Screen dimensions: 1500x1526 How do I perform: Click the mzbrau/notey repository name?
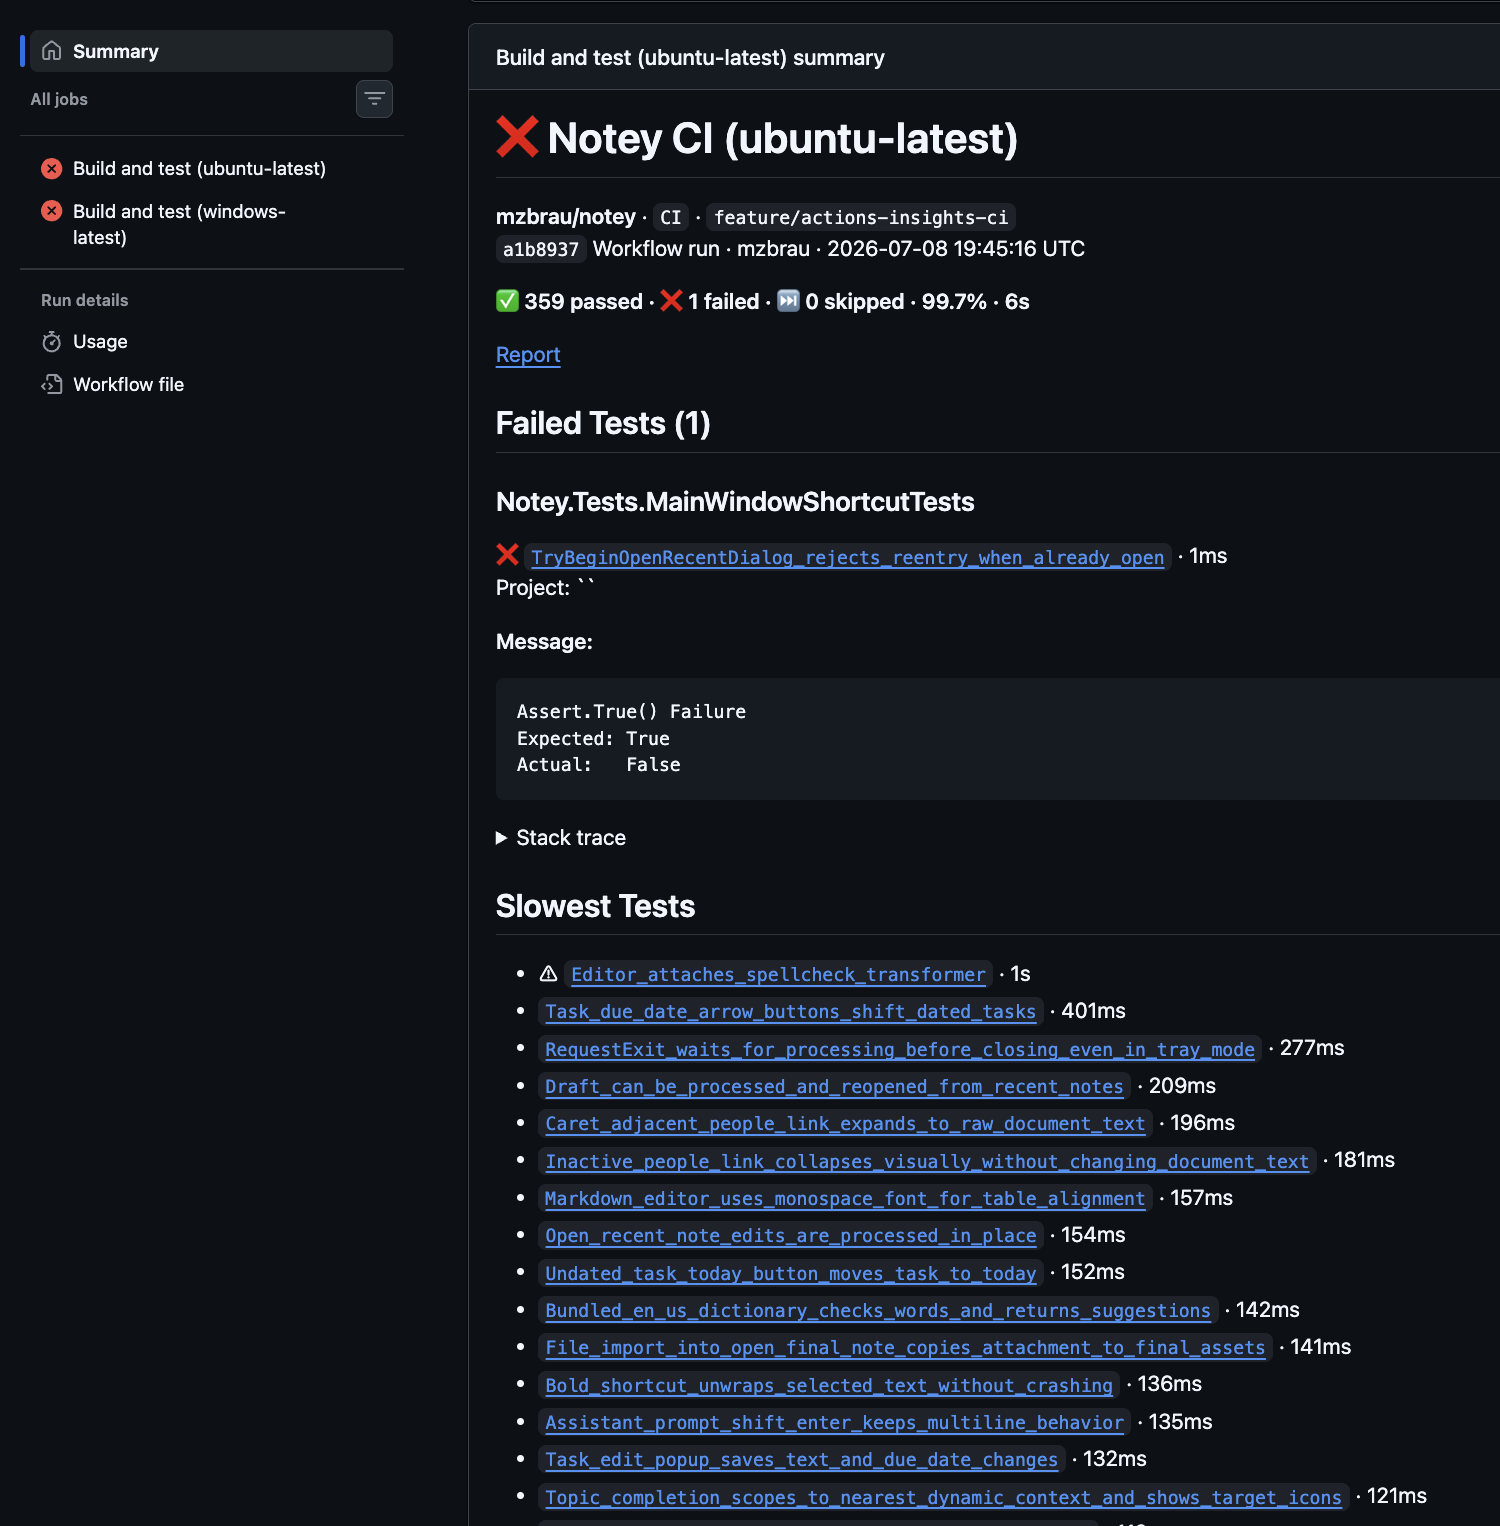tap(566, 217)
